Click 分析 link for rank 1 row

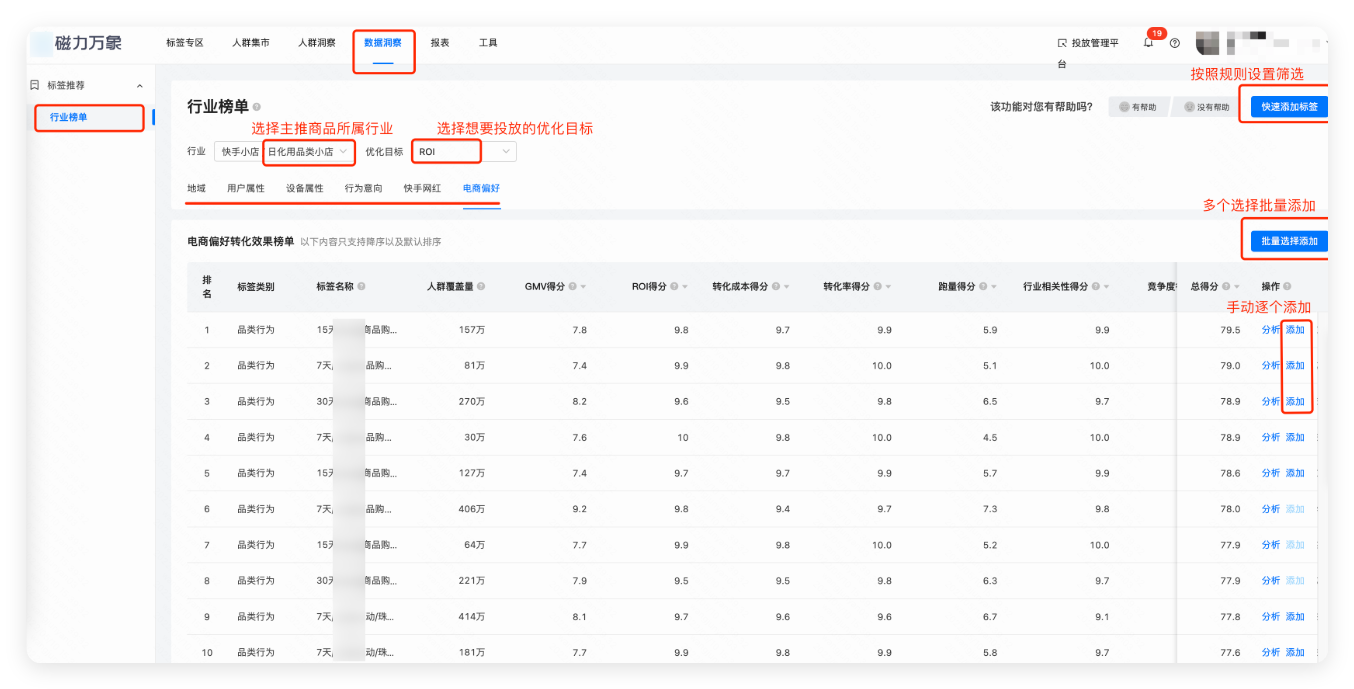point(1270,330)
